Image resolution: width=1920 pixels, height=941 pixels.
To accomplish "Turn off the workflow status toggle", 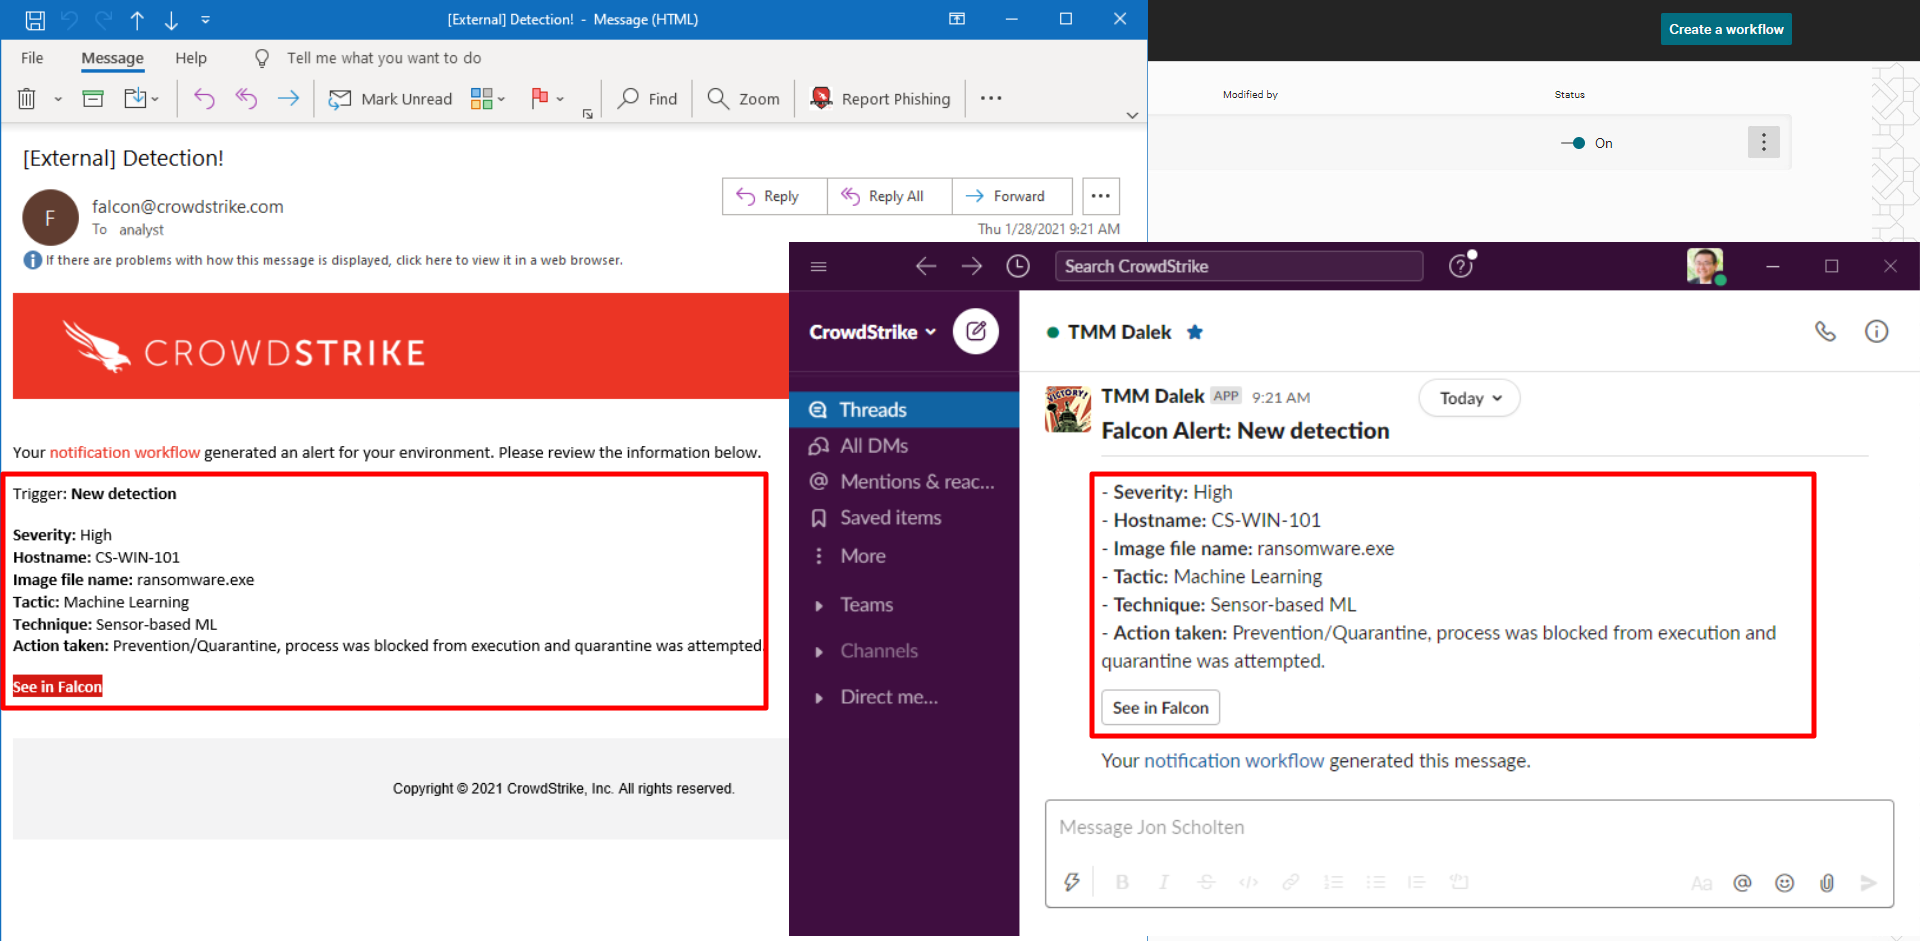I will 1575,142.
